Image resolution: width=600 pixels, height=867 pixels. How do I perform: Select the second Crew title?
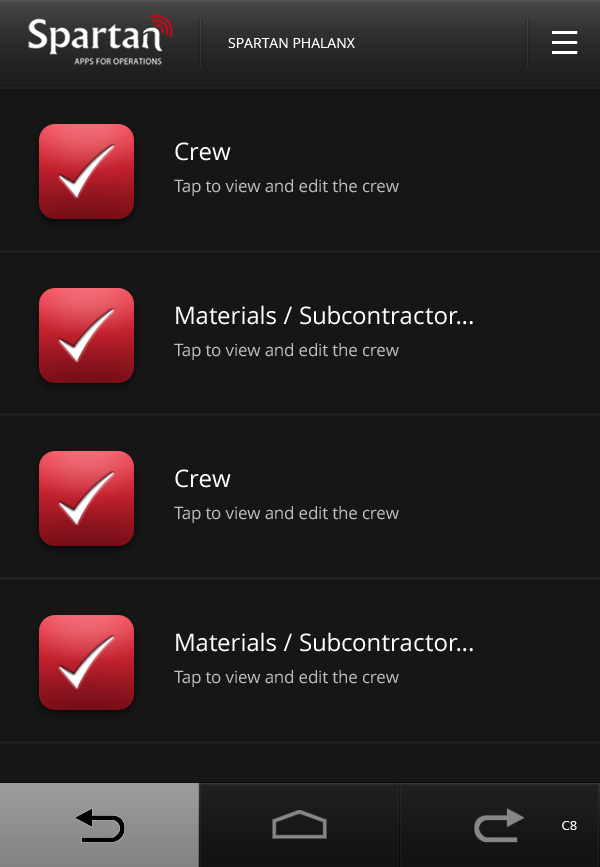coord(202,479)
